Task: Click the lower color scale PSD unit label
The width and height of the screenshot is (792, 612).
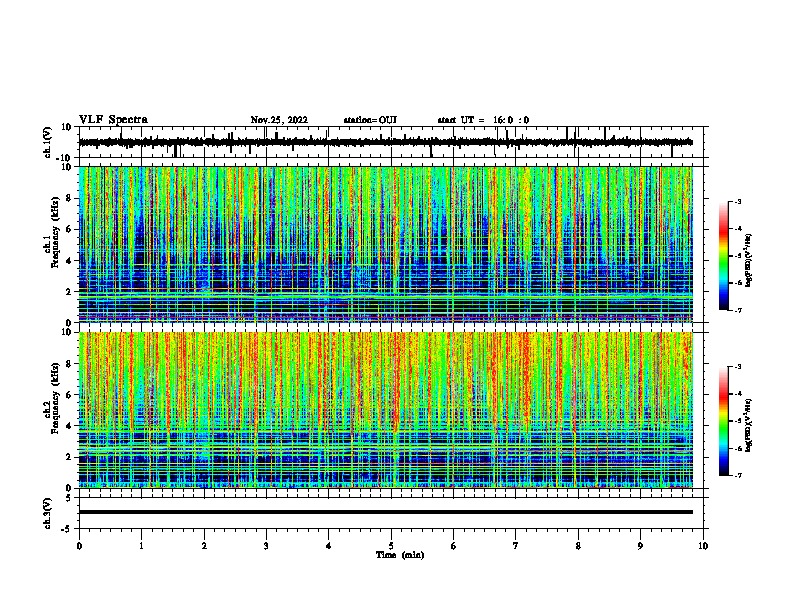Action: tap(748, 425)
